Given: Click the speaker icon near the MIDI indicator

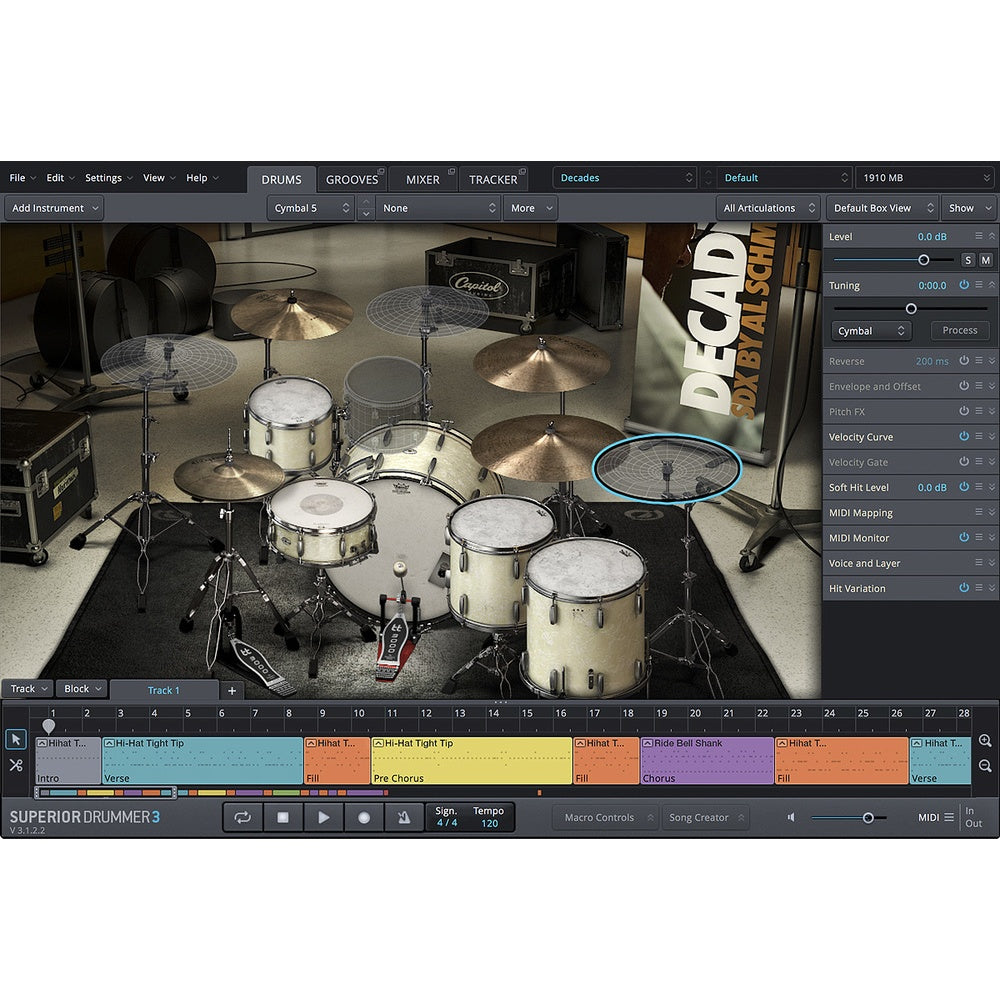Looking at the screenshot, I should [789, 817].
